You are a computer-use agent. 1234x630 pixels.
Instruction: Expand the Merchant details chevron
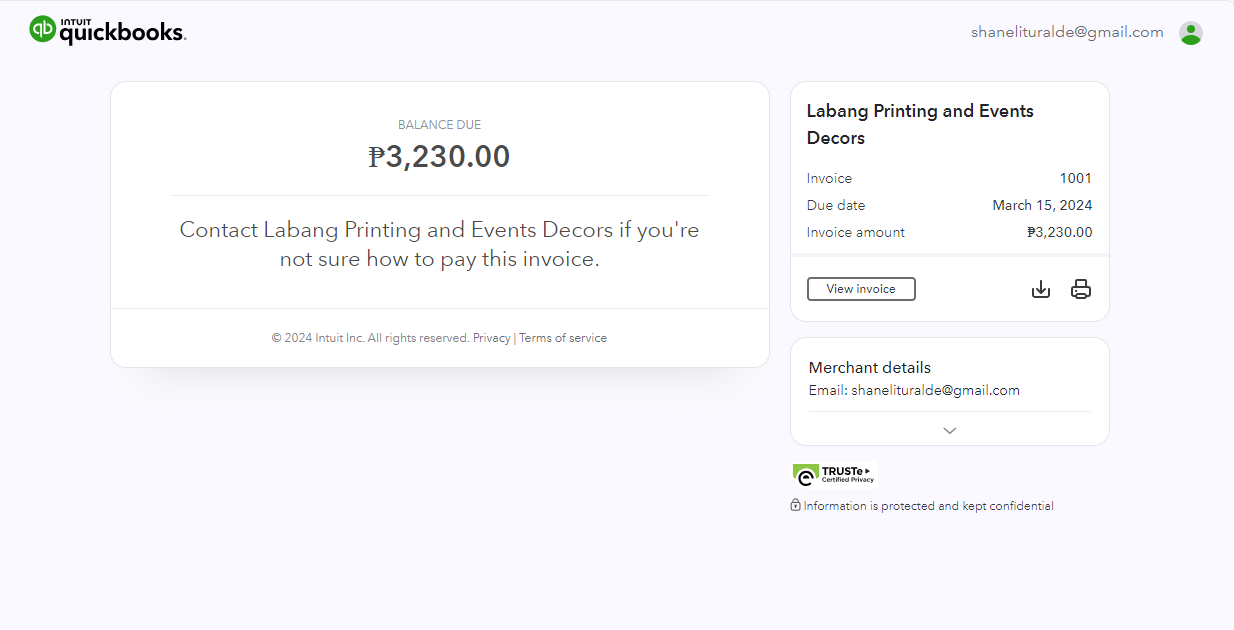click(x=950, y=430)
